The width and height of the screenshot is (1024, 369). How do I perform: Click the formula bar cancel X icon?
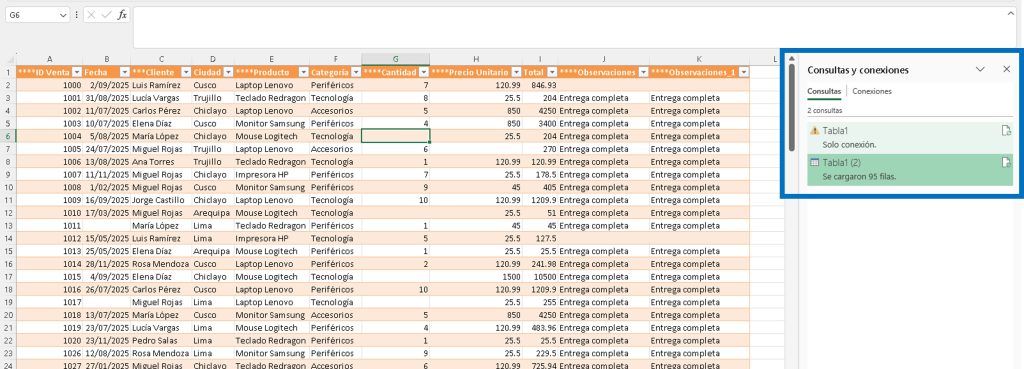(92, 14)
